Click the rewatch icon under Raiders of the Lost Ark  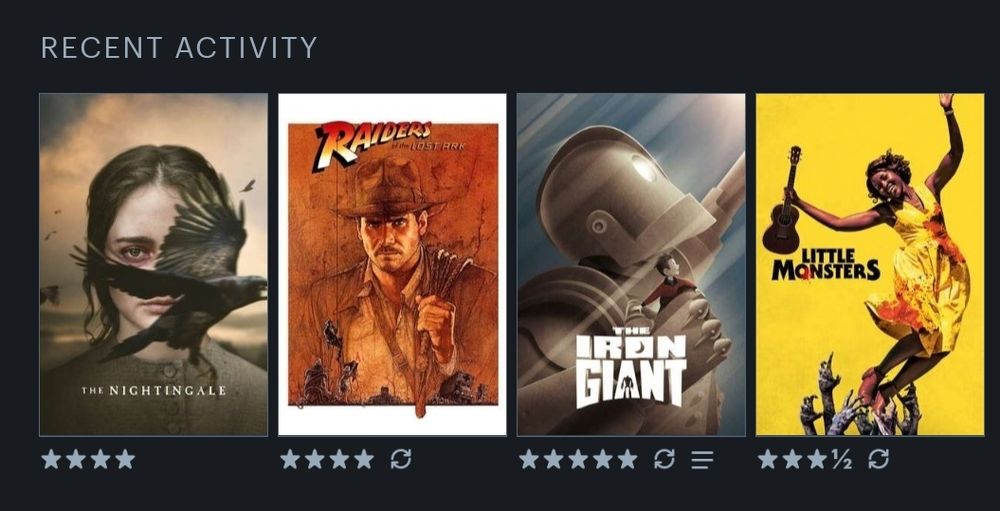(x=401, y=459)
